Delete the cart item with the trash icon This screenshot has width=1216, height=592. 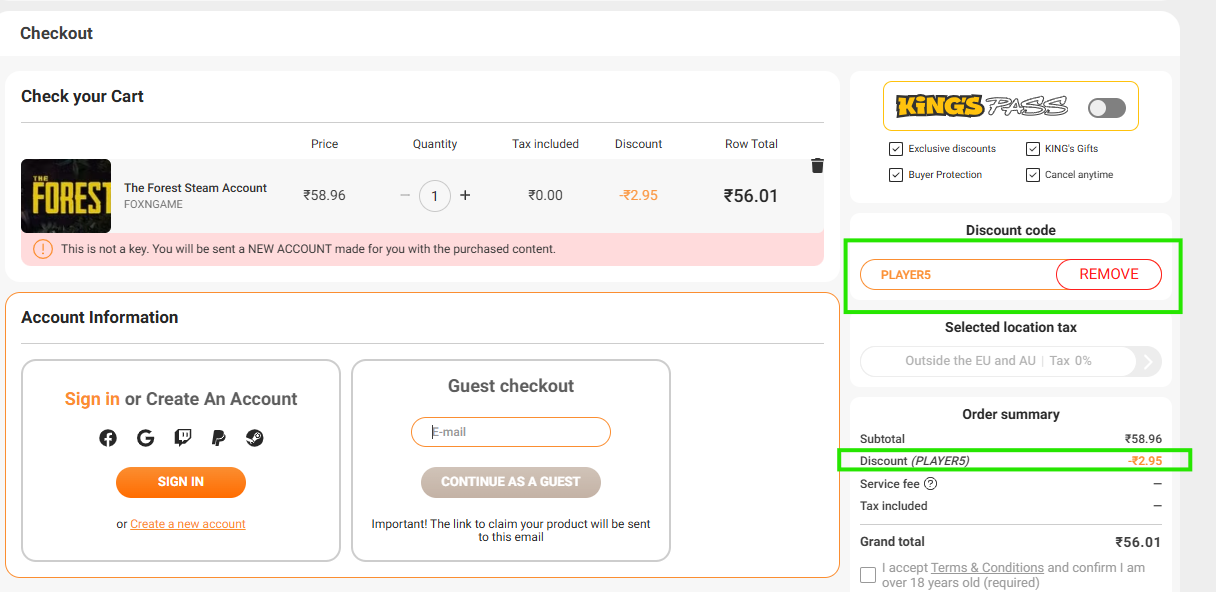coord(817,165)
